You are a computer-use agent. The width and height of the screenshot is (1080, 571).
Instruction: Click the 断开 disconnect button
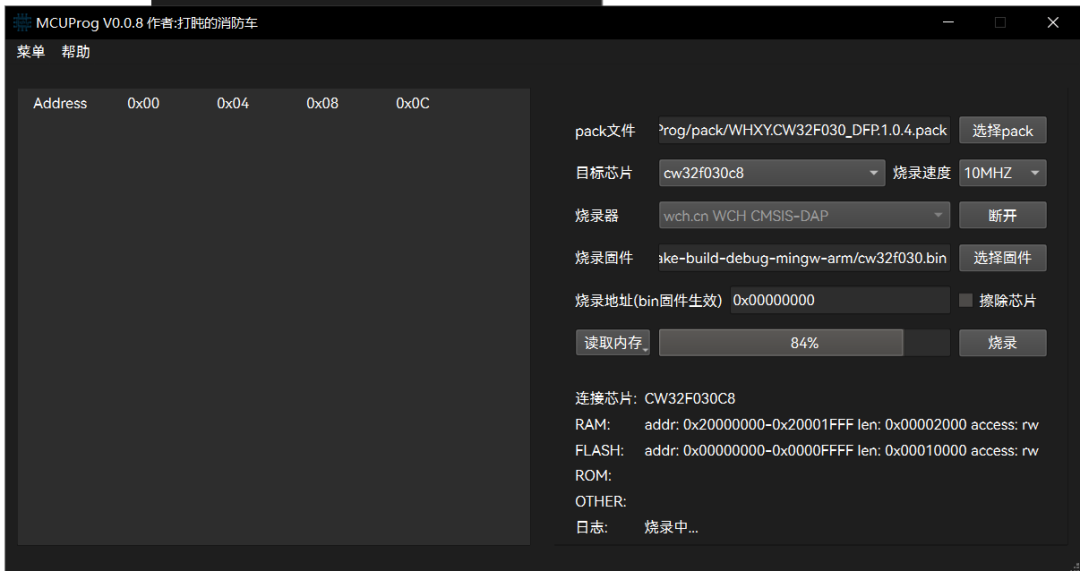(x=1002, y=215)
